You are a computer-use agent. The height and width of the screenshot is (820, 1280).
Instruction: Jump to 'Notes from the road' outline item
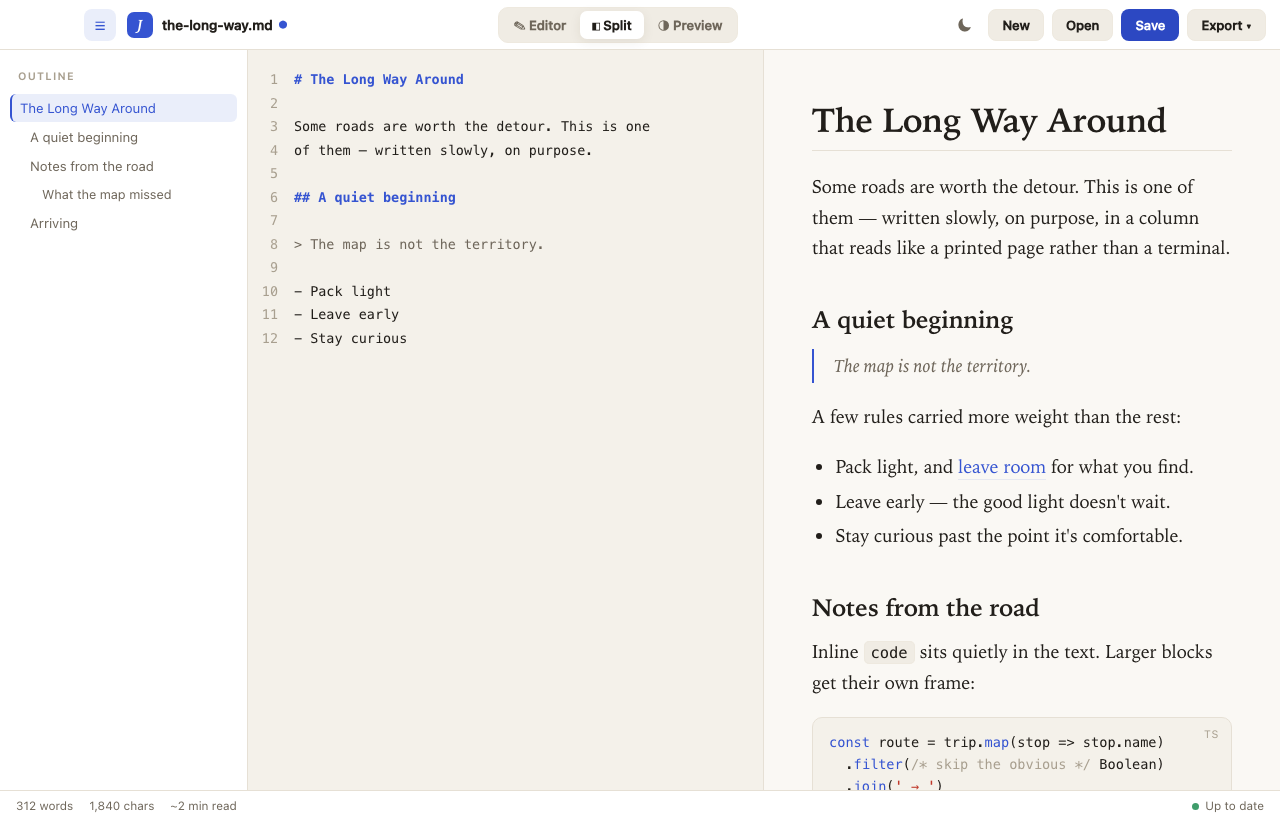pyautogui.click(x=124, y=166)
